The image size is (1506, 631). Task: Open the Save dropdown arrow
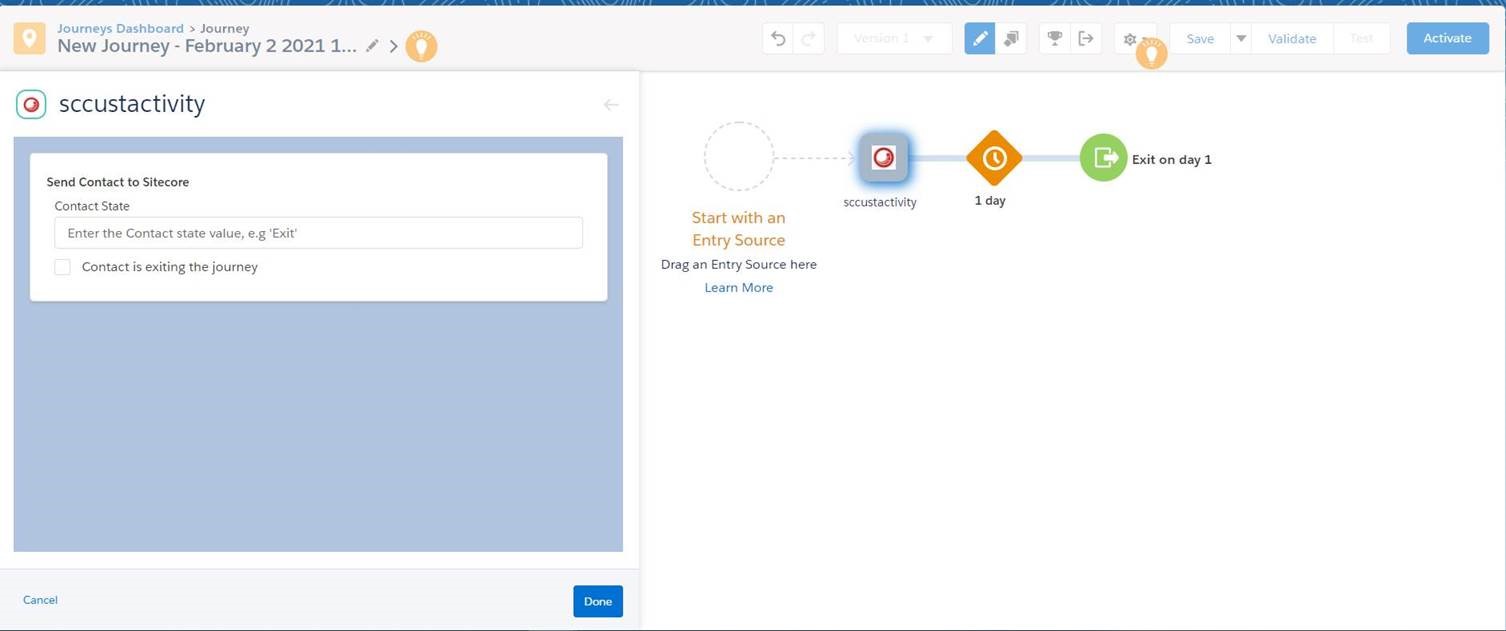[1240, 37]
